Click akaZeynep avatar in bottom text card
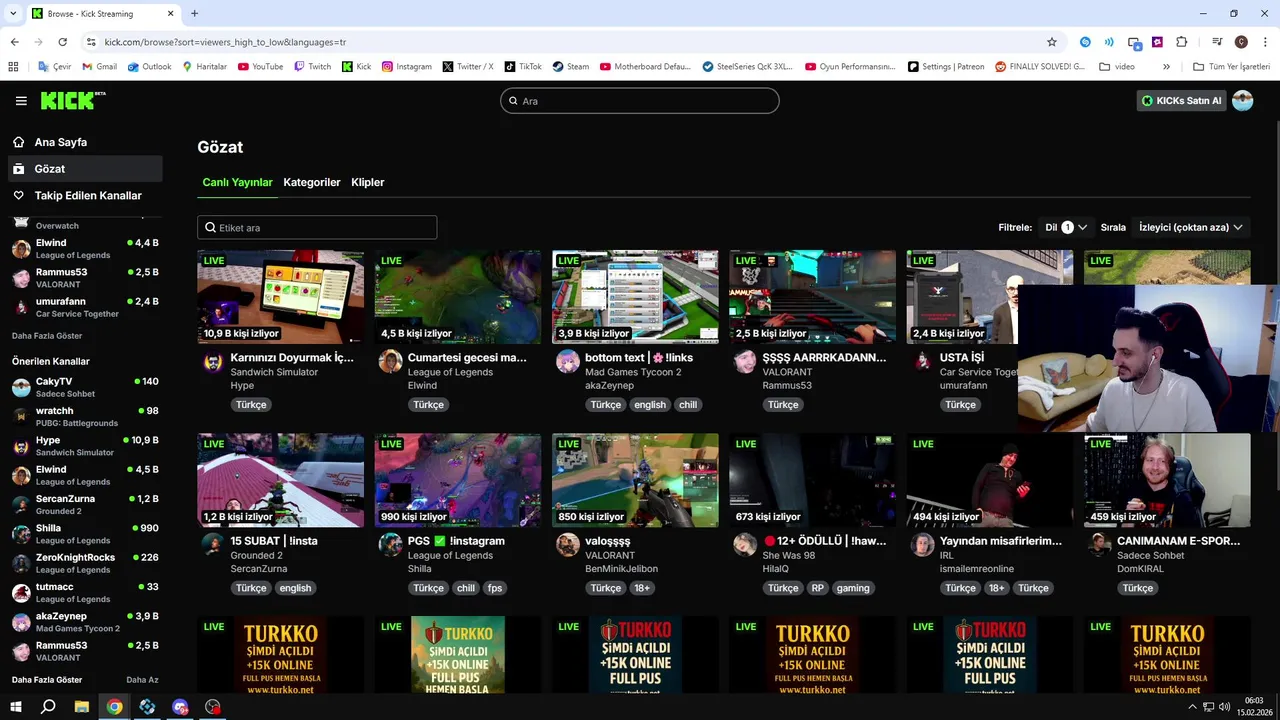Image resolution: width=1280 pixels, height=720 pixels. click(567, 362)
